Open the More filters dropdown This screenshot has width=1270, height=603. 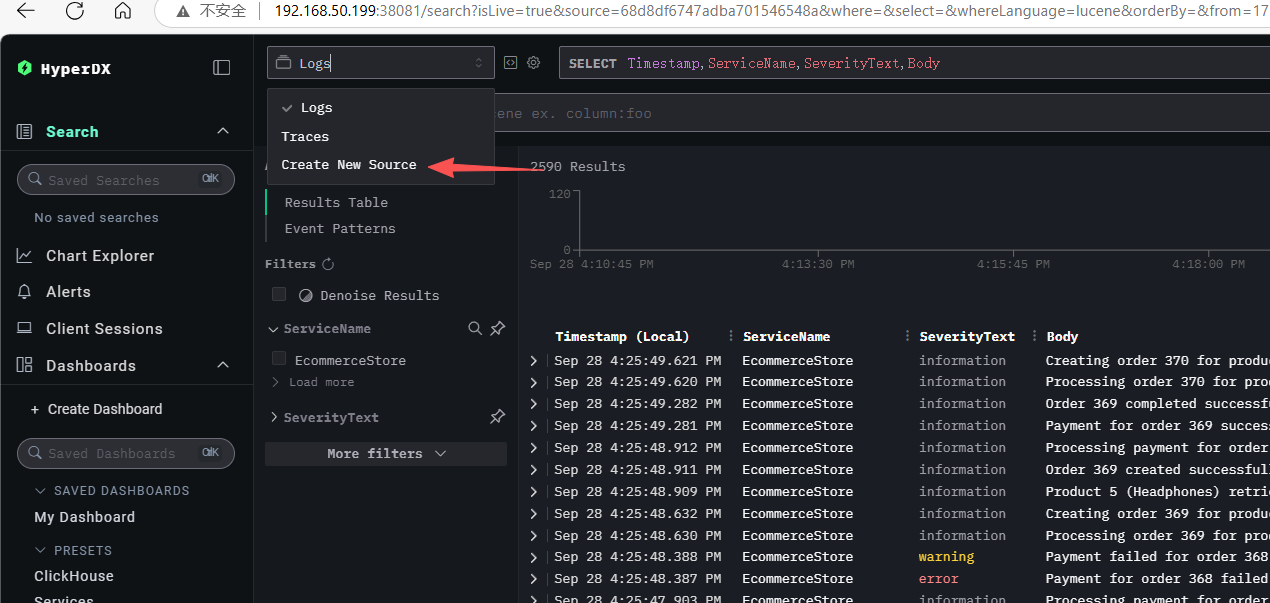[x=386, y=454]
